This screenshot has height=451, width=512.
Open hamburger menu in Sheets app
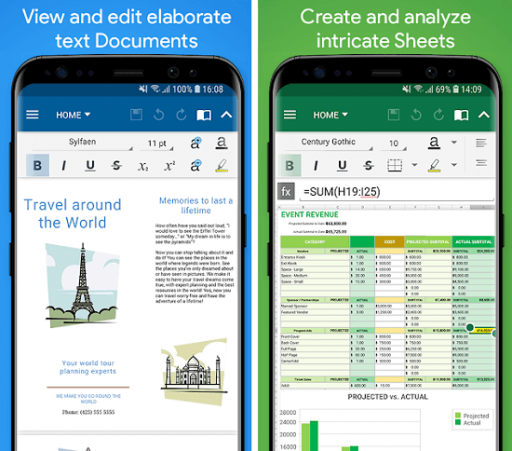[290, 115]
